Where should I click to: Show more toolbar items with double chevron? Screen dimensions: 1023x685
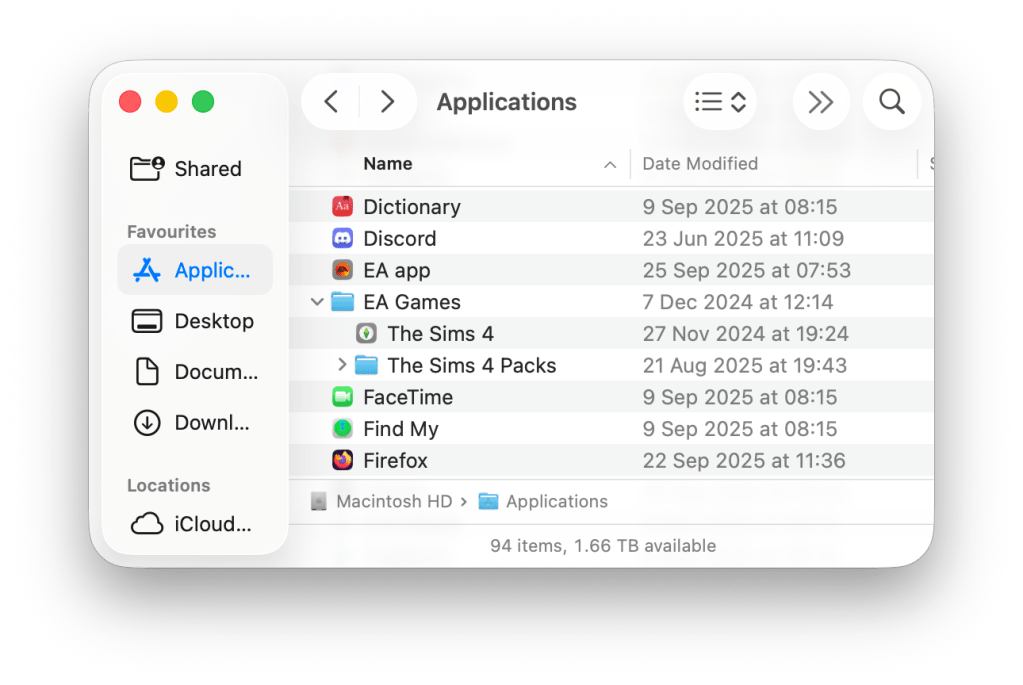[821, 102]
